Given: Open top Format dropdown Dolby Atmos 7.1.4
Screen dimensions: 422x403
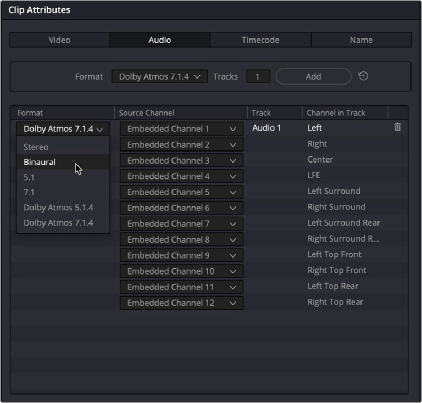Looking at the screenshot, I should coord(160,77).
